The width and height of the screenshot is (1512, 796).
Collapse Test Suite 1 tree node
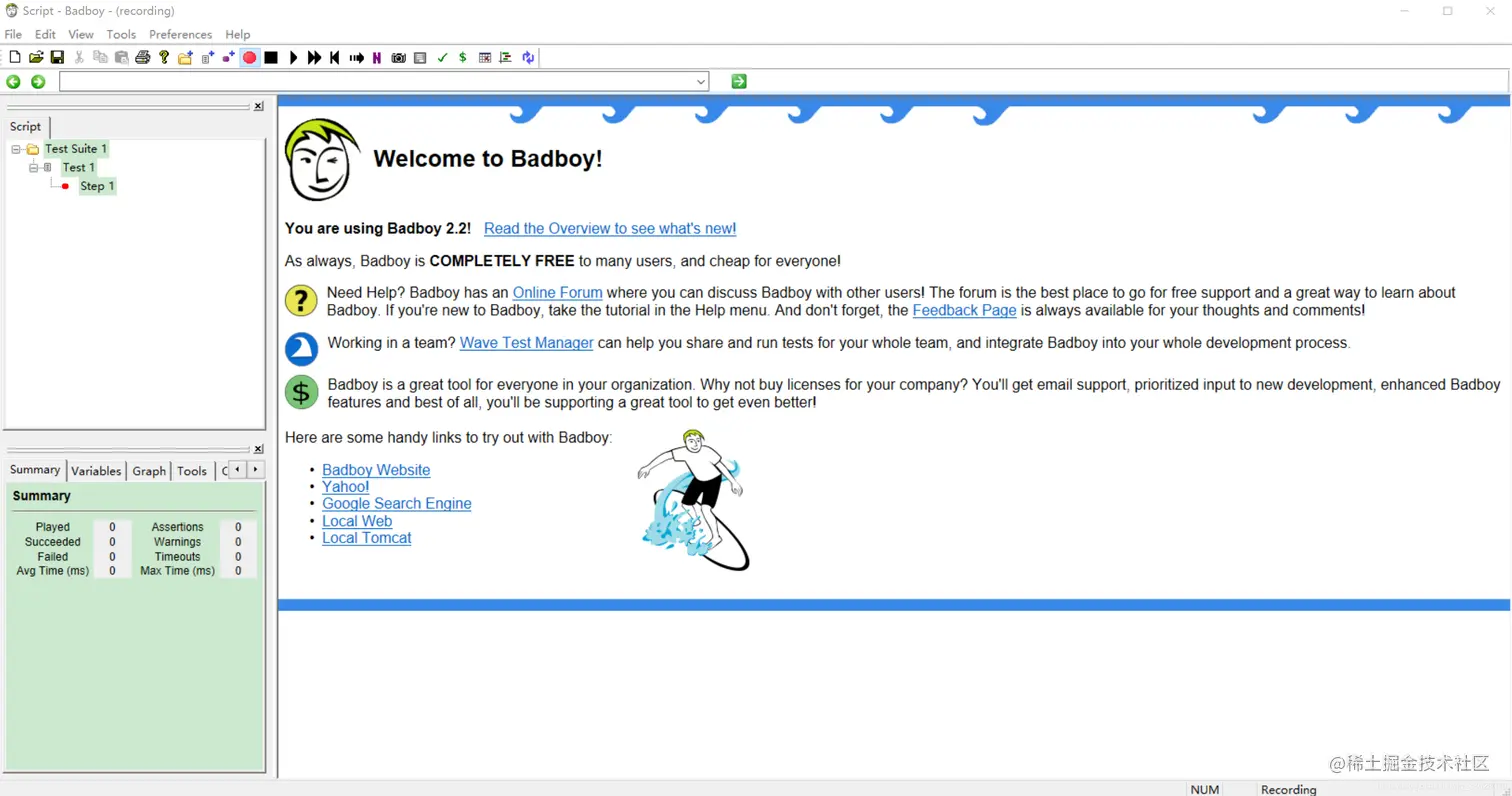16,149
